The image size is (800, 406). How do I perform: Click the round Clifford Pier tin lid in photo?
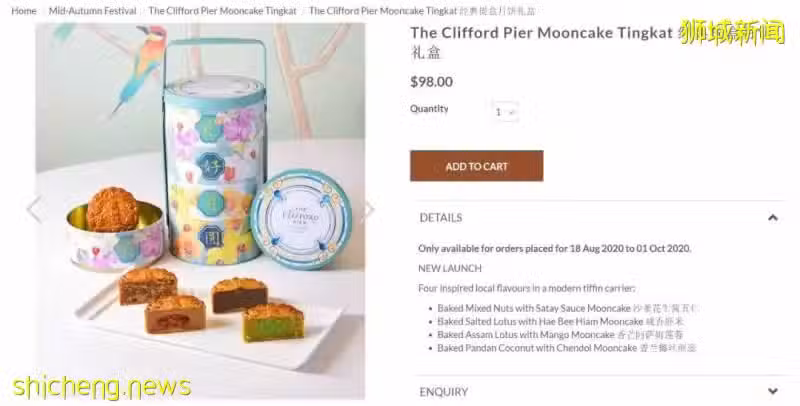point(301,219)
